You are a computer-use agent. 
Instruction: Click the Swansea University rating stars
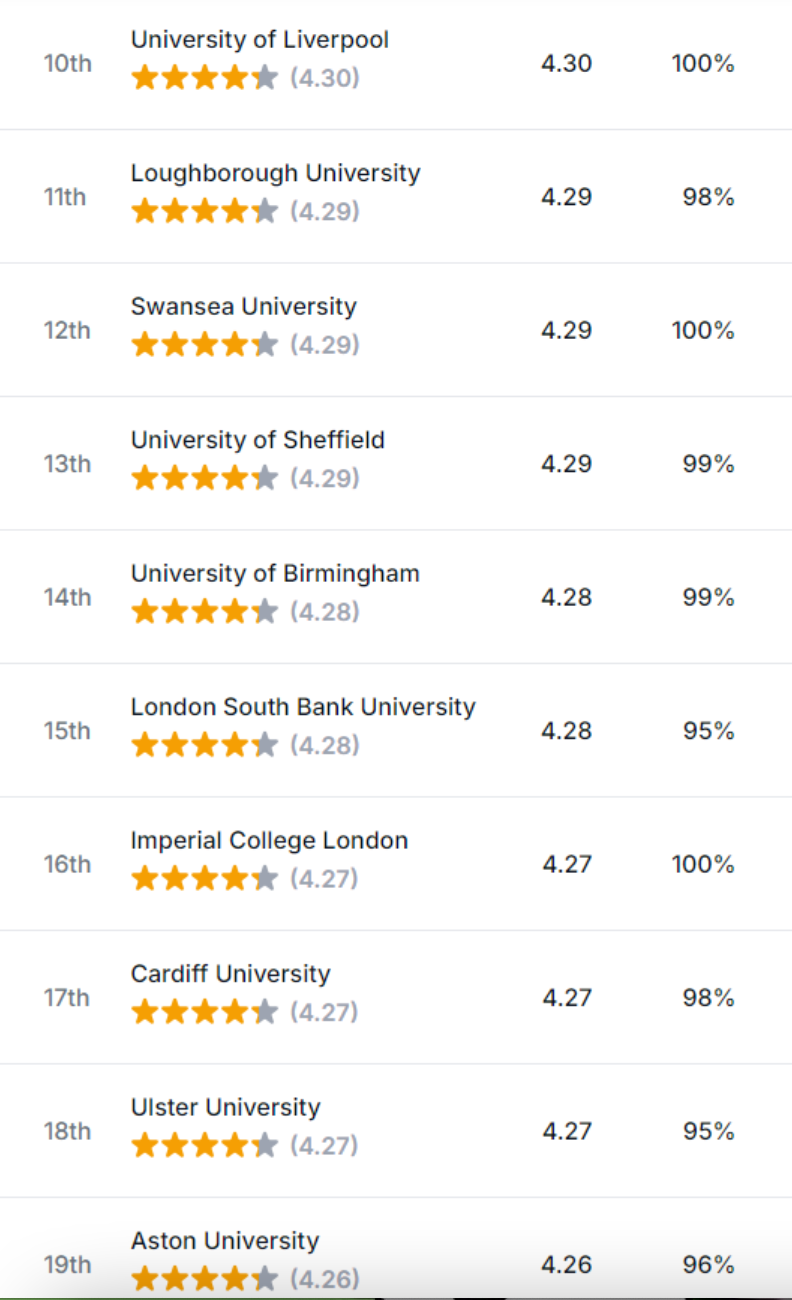click(x=204, y=345)
